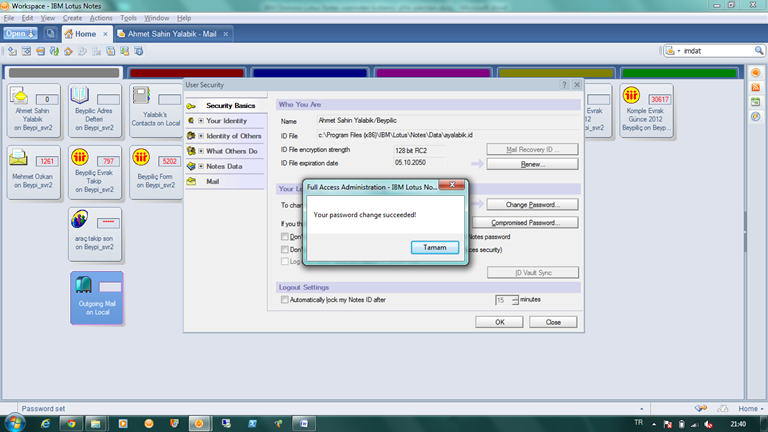Click Close in User Security dialog
Viewport: 768px width, 432px height.
point(553,322)
